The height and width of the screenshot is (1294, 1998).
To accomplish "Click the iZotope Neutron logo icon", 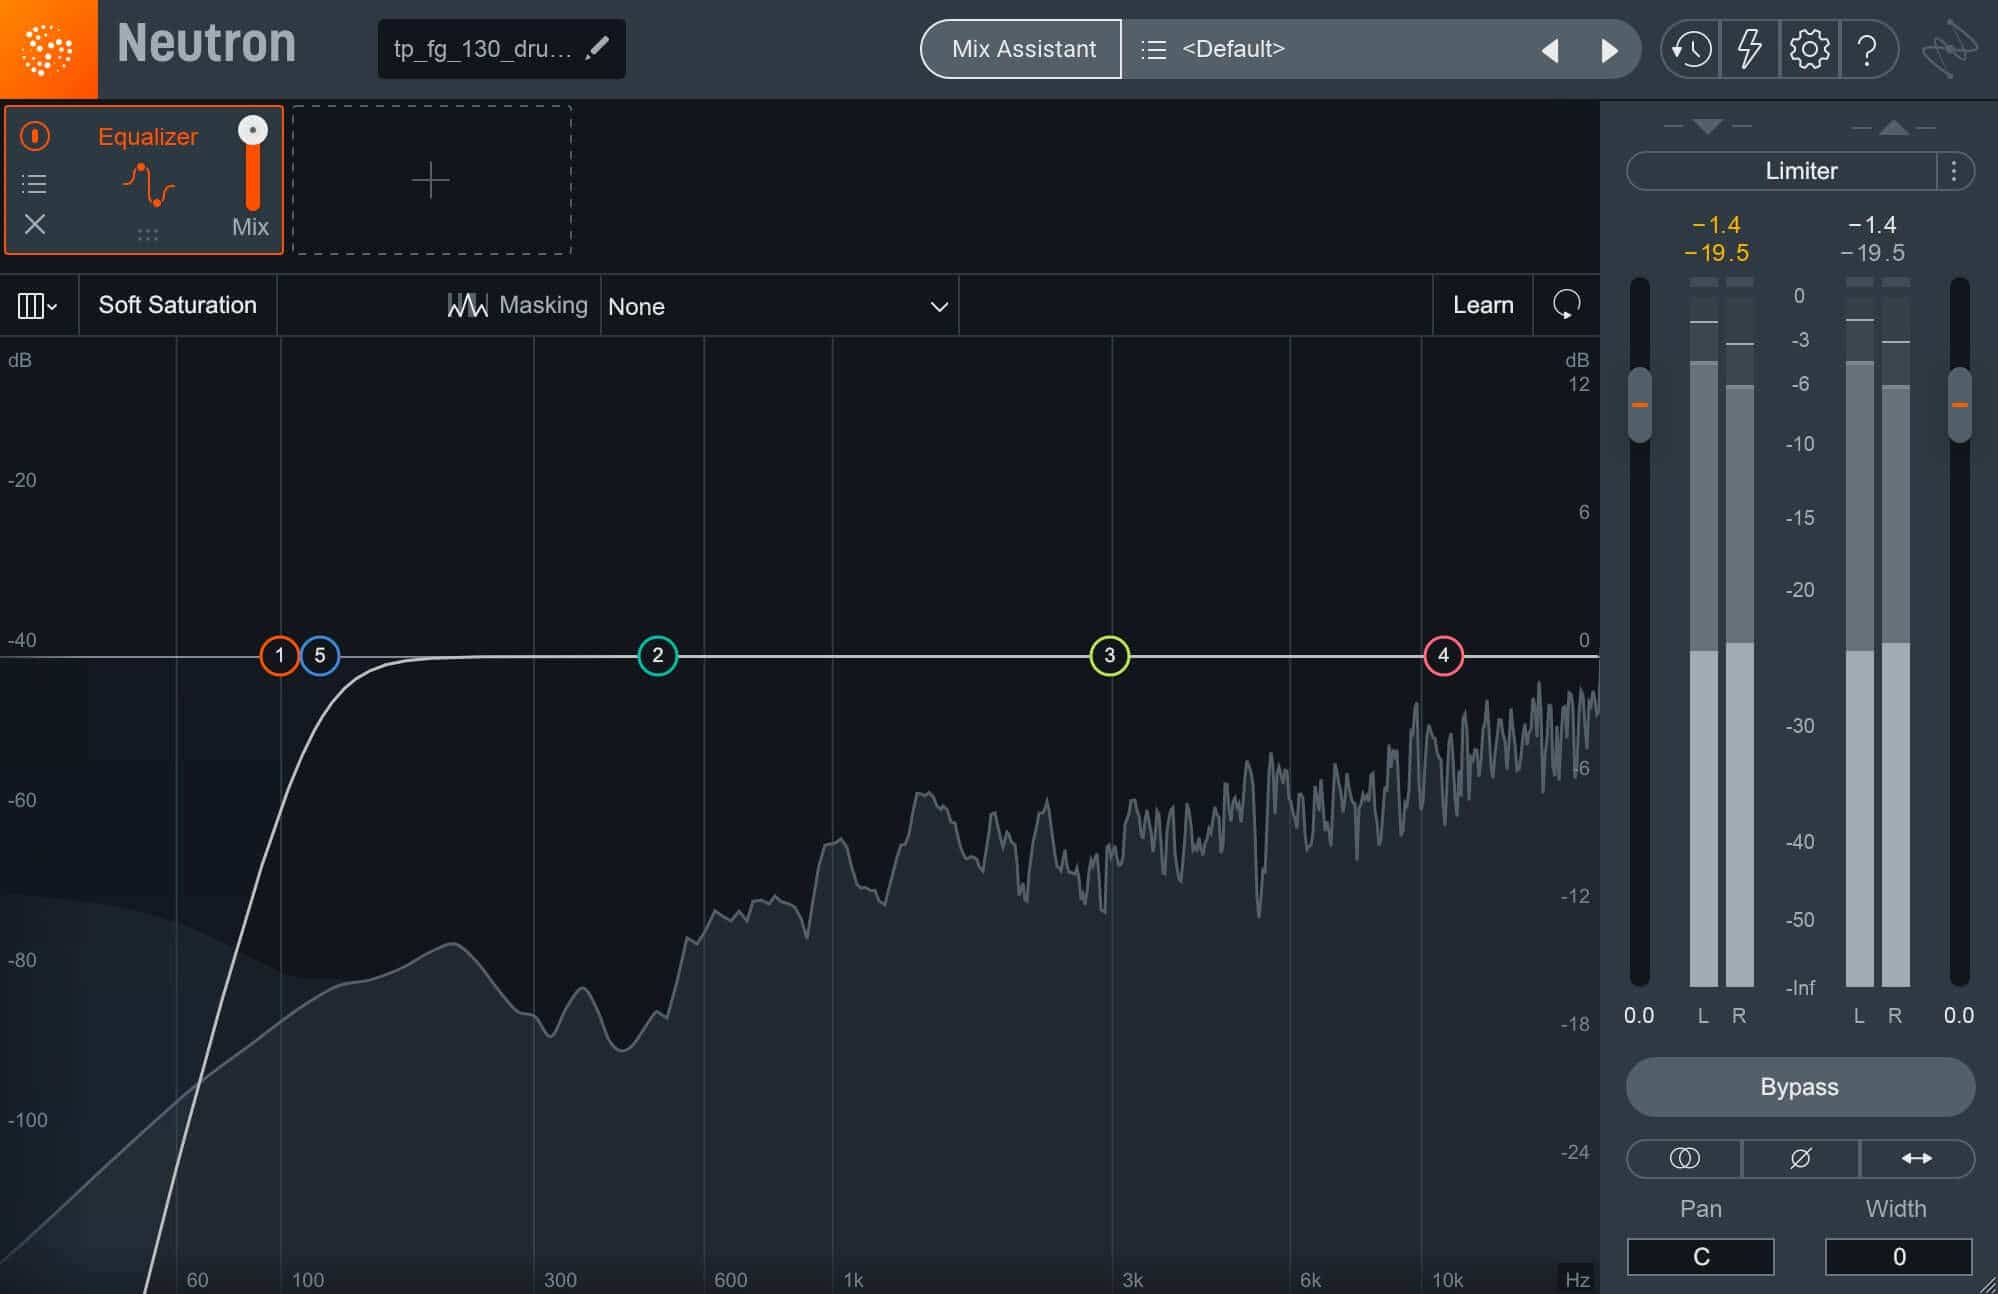I will tap(48, 49).
